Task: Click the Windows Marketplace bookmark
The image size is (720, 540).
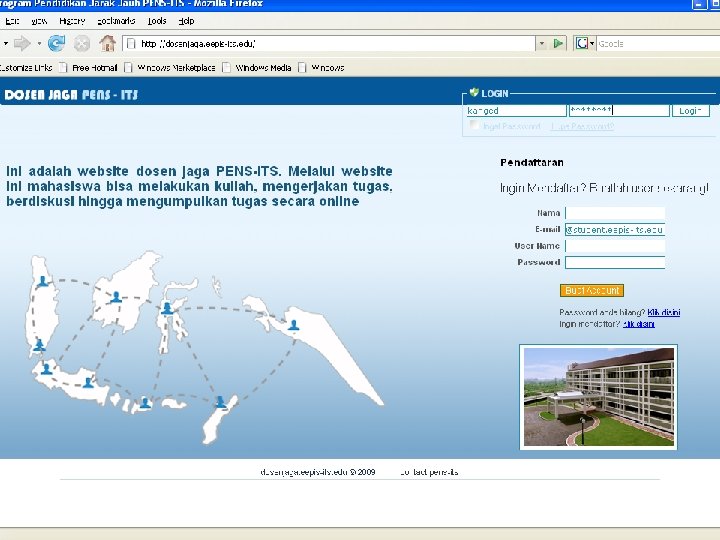Action: [x=176, y=68]
